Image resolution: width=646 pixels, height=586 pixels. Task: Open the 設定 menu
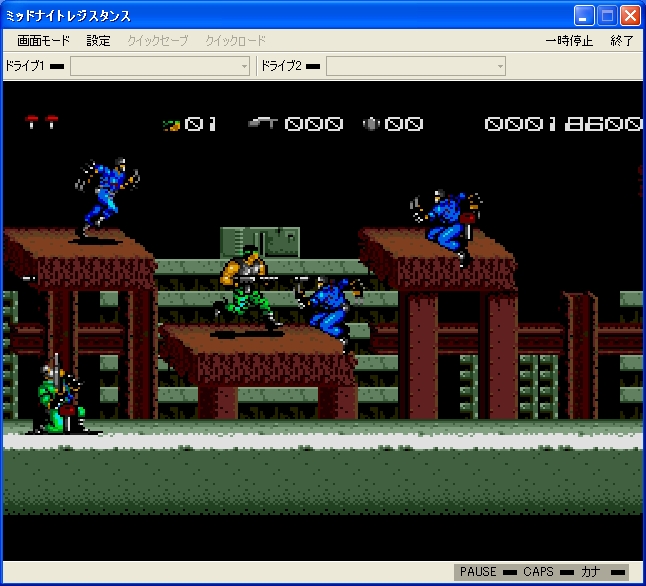(98, 40)
